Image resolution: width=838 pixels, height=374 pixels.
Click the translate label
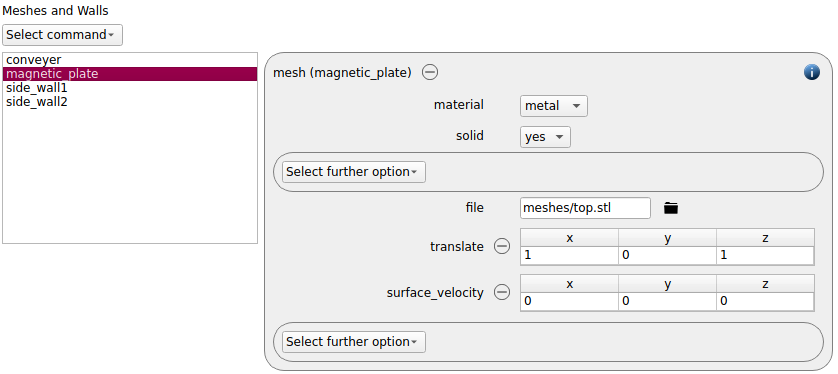pyautogui.click(x=457, y=246)
